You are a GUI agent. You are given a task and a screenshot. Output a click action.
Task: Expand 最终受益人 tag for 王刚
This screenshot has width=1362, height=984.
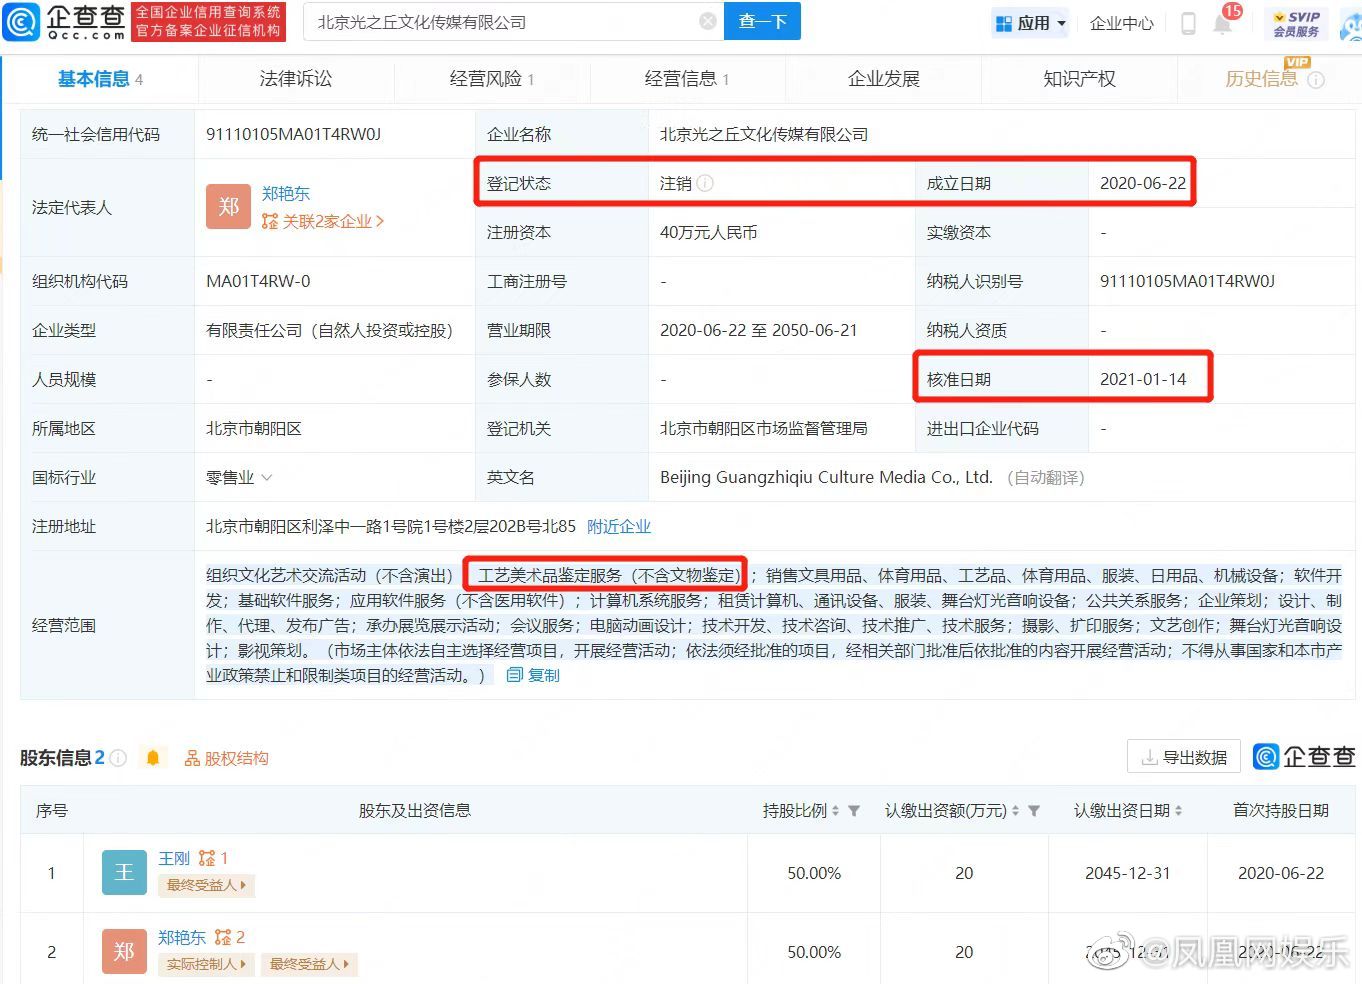tap(207, 885)
